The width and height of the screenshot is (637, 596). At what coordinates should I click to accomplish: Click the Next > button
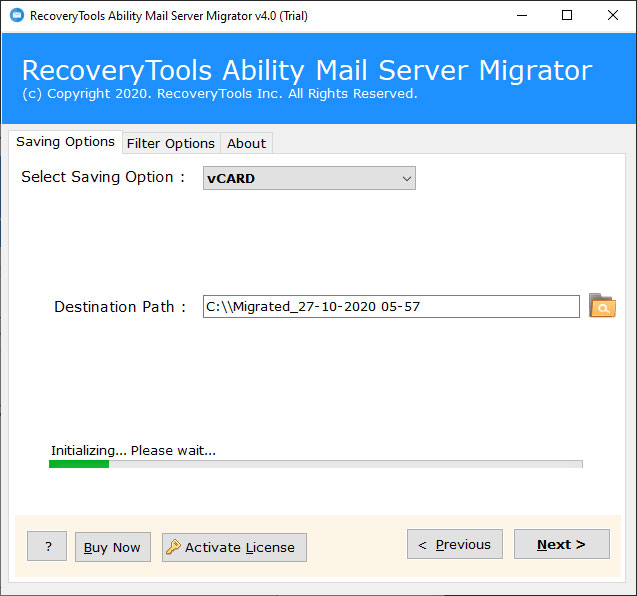561,544
